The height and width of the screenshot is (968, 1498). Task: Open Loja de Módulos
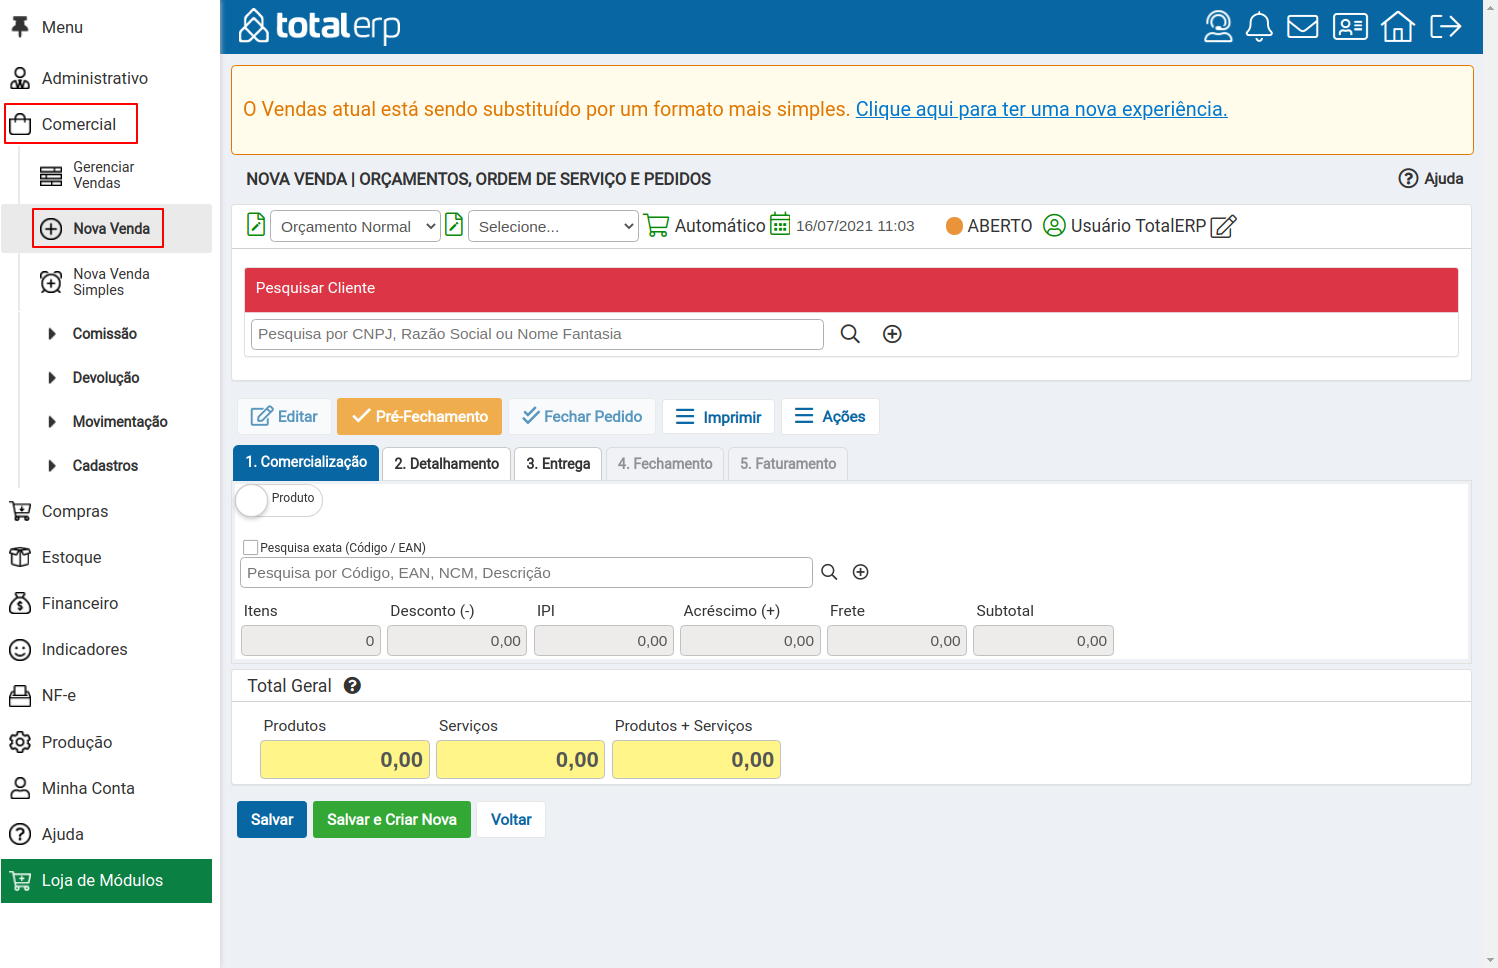(106, 880)
